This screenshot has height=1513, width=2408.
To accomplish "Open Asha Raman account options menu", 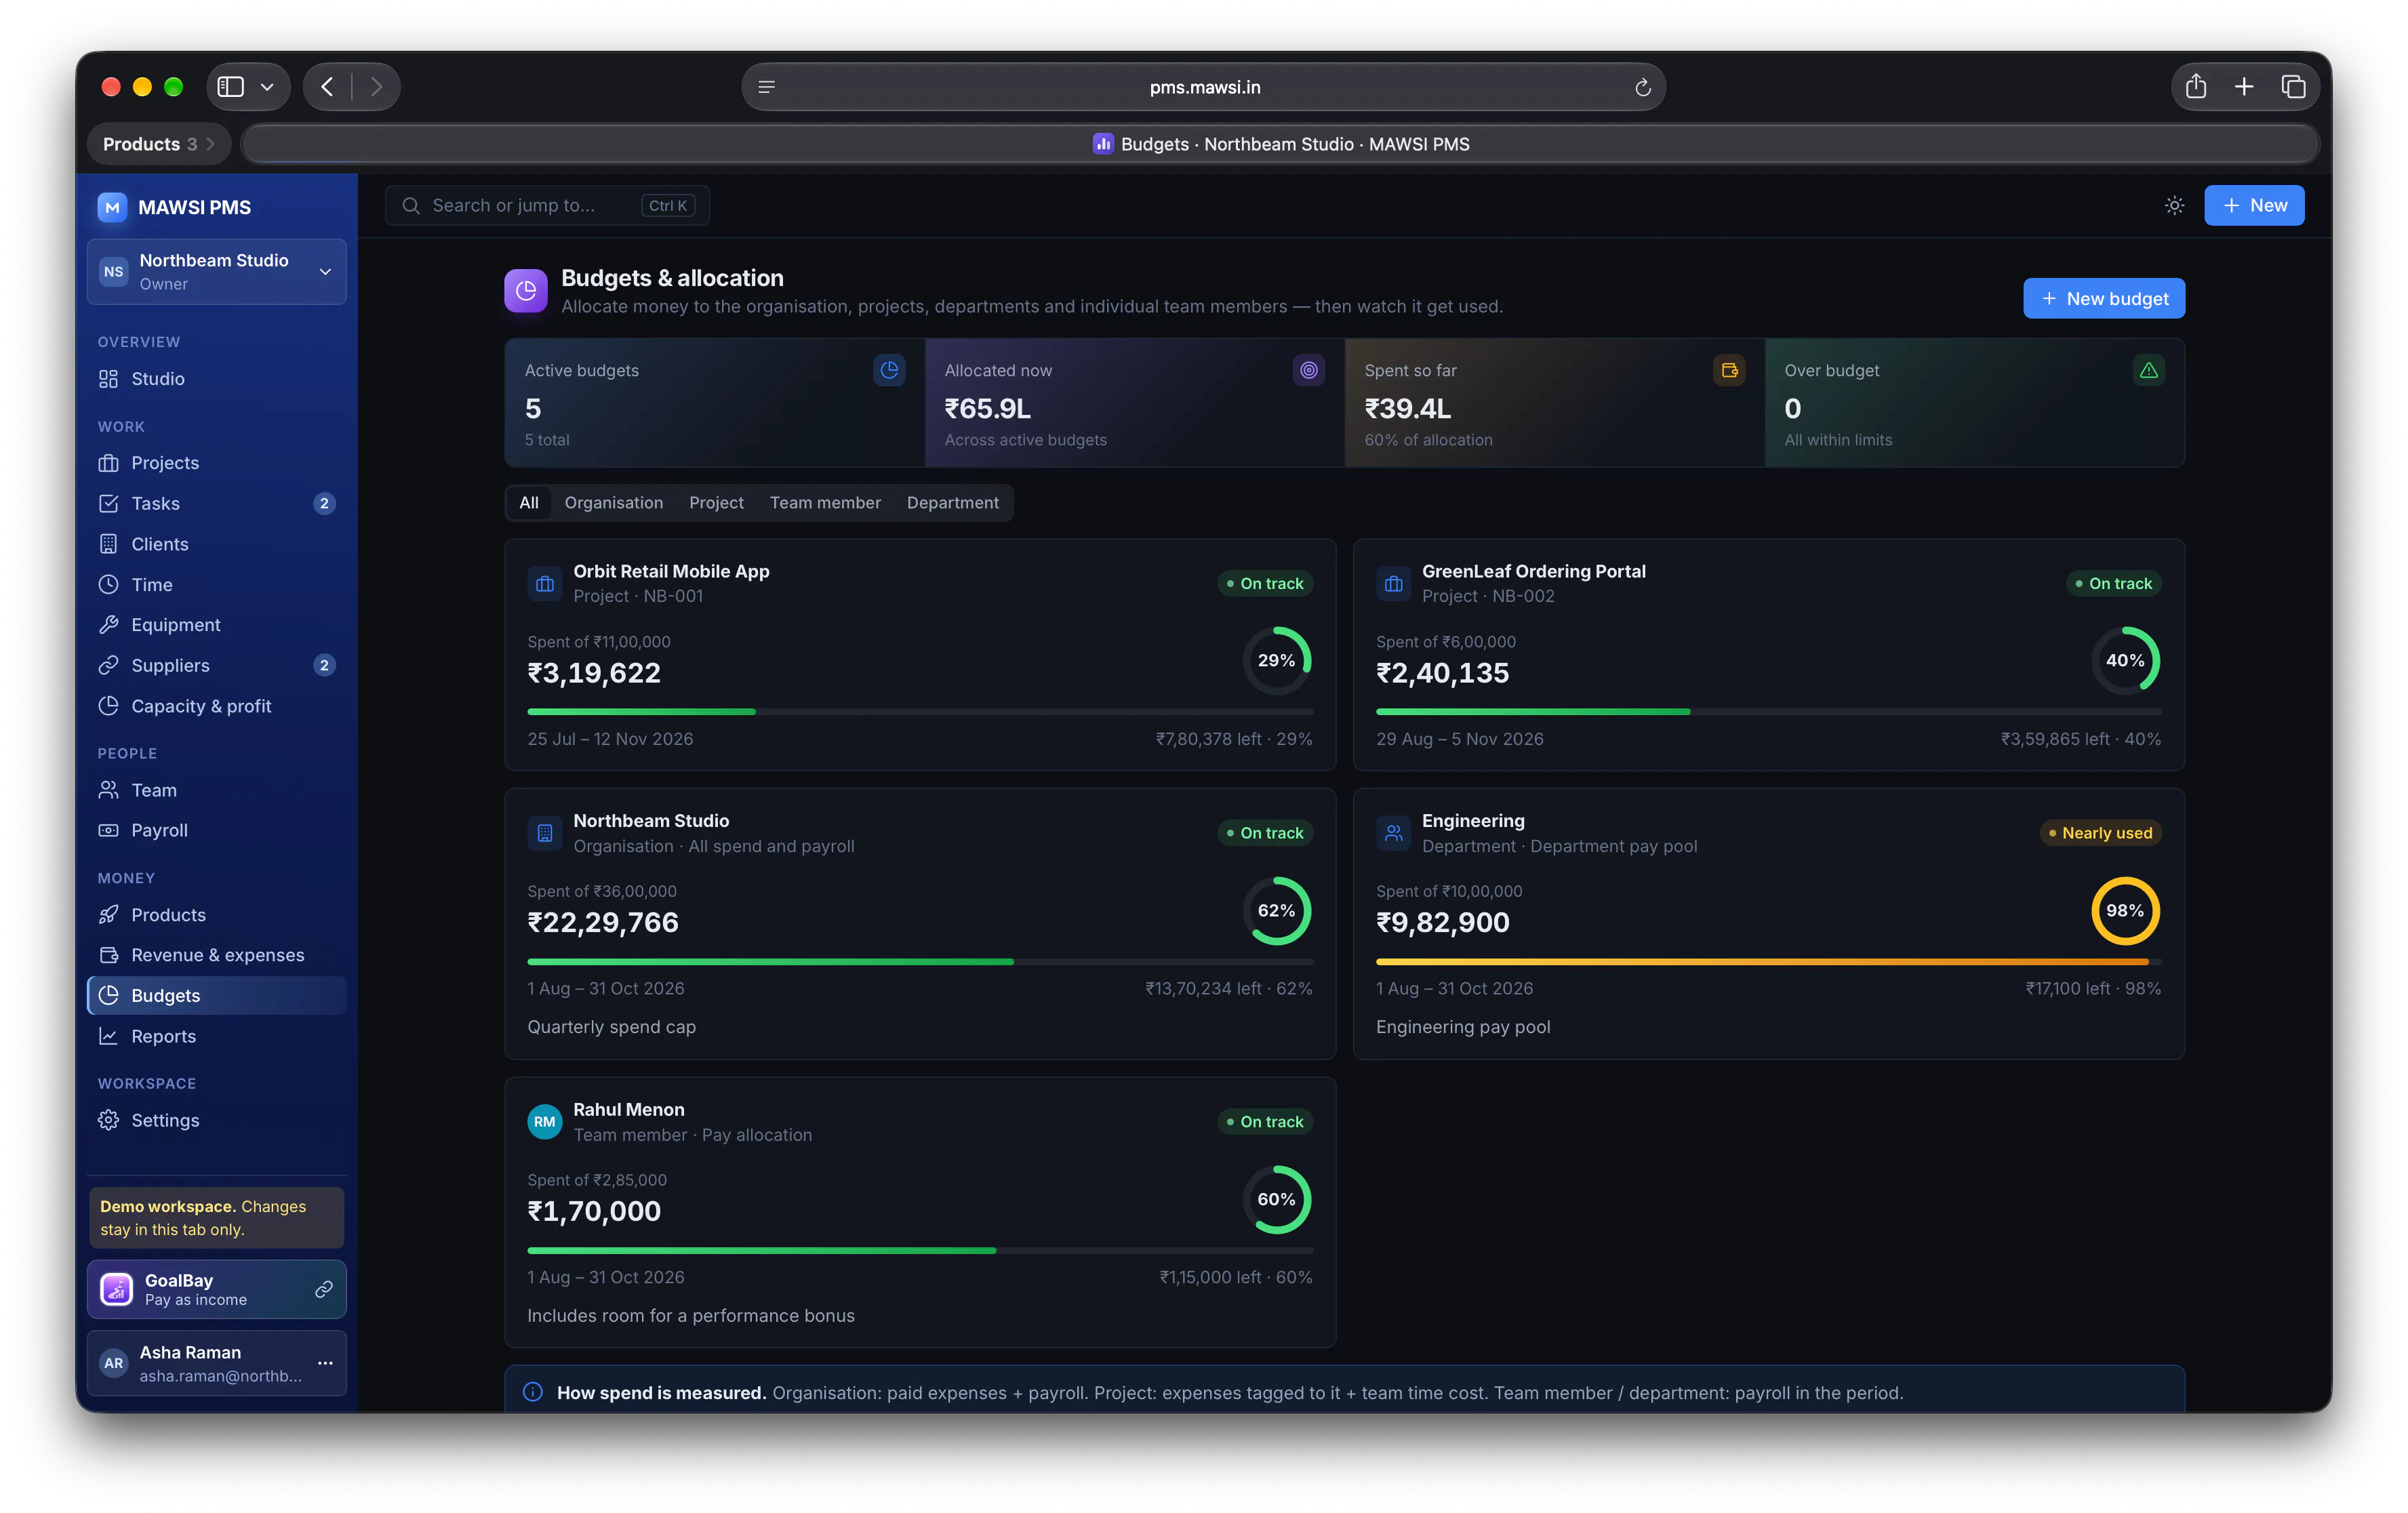I will (325, 1363).
